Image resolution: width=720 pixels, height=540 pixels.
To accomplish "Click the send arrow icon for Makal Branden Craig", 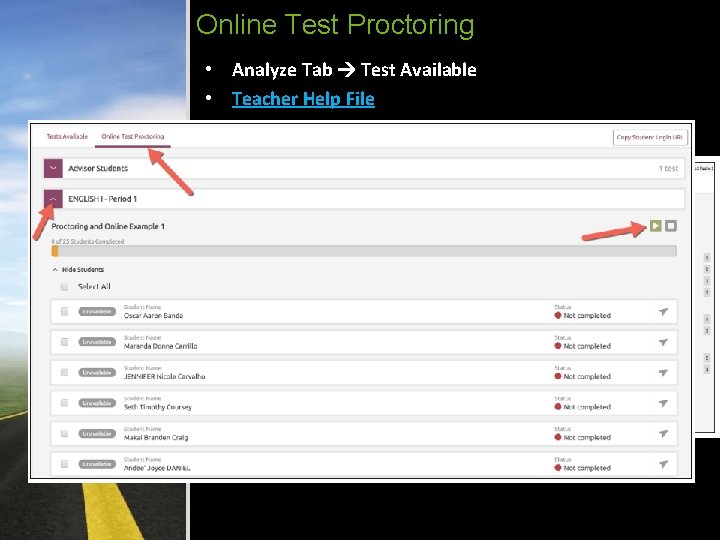I will click(663, 433).
